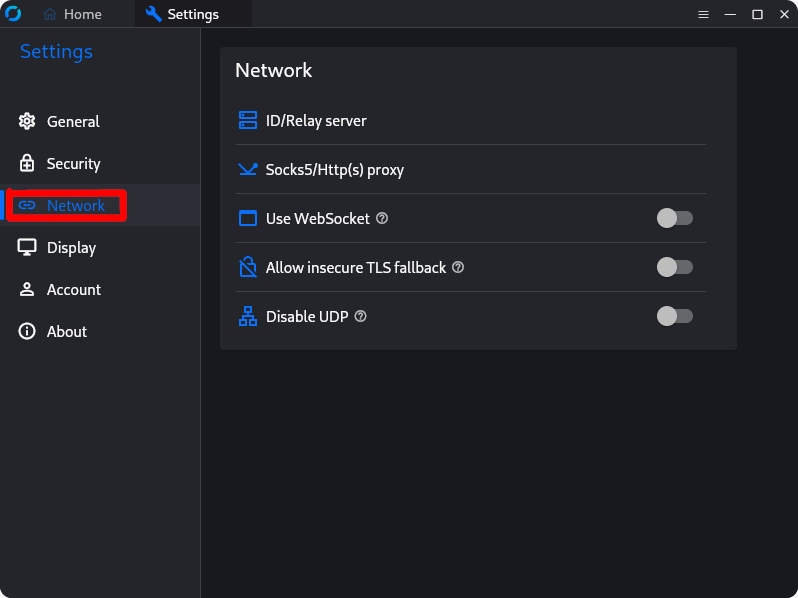Toggle the Disable UDP switch
Viewport: 798px width, 598px height.
click(674, 316)
